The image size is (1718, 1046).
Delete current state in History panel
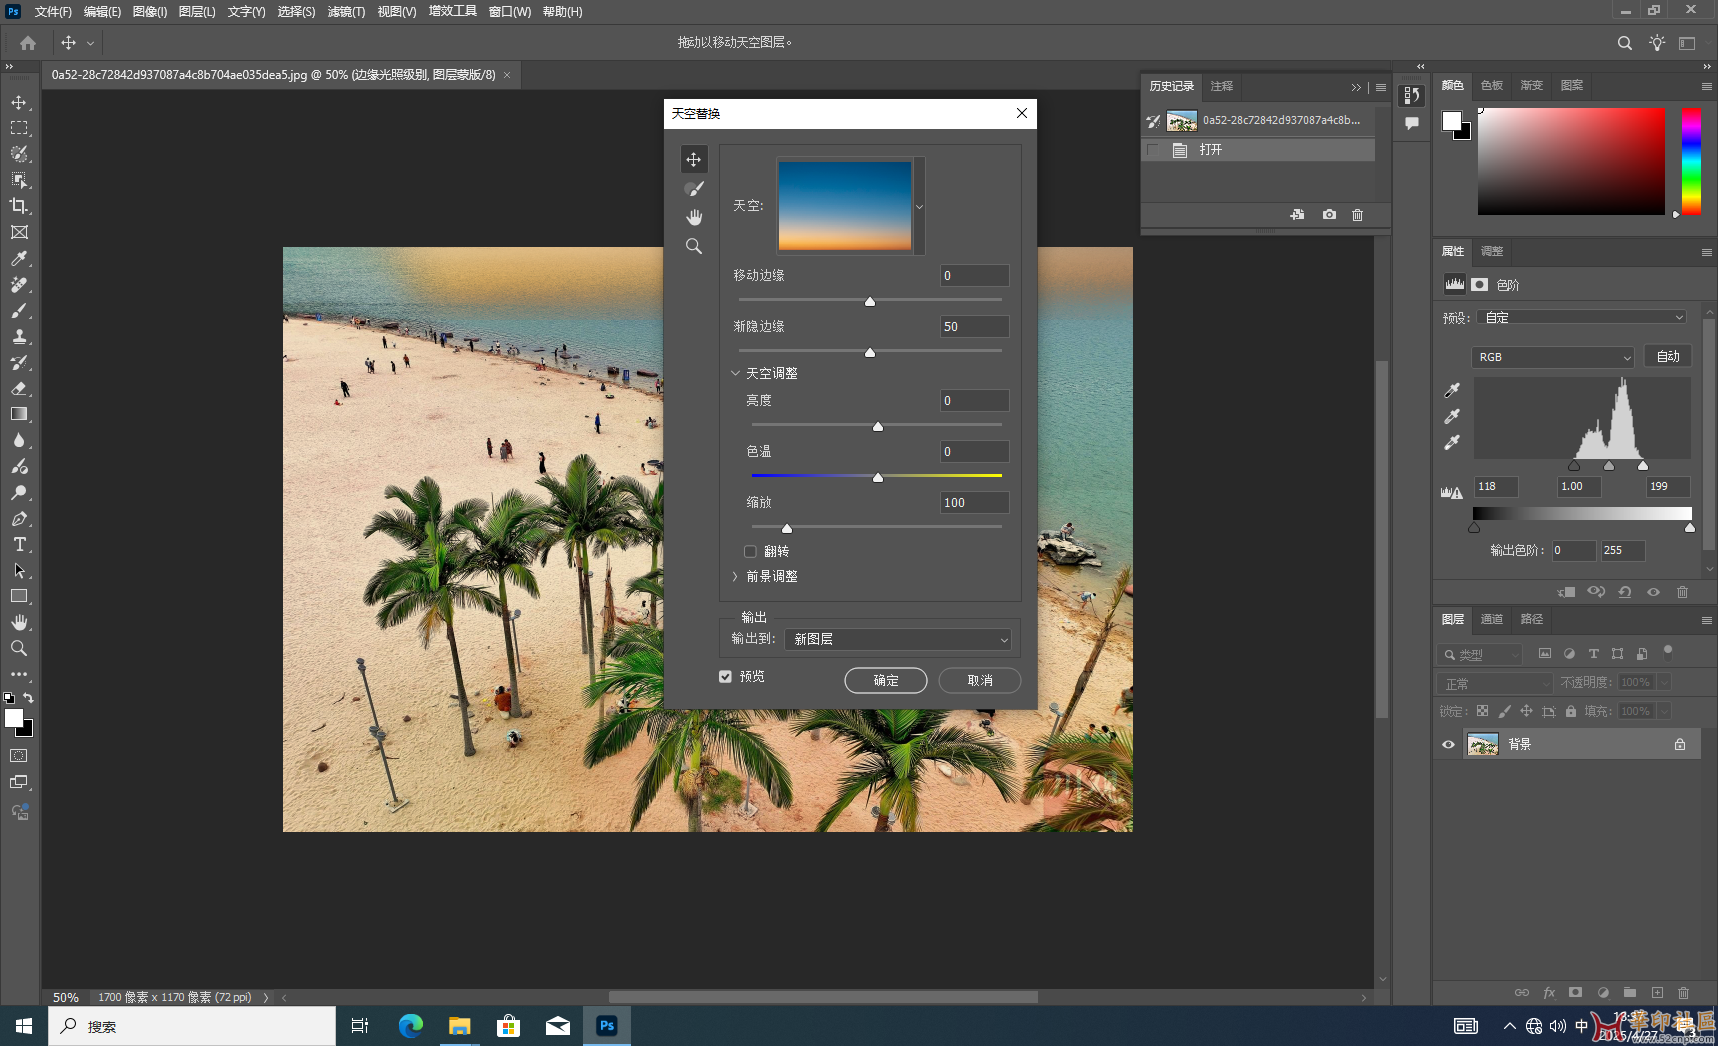tap(1358, 215)
